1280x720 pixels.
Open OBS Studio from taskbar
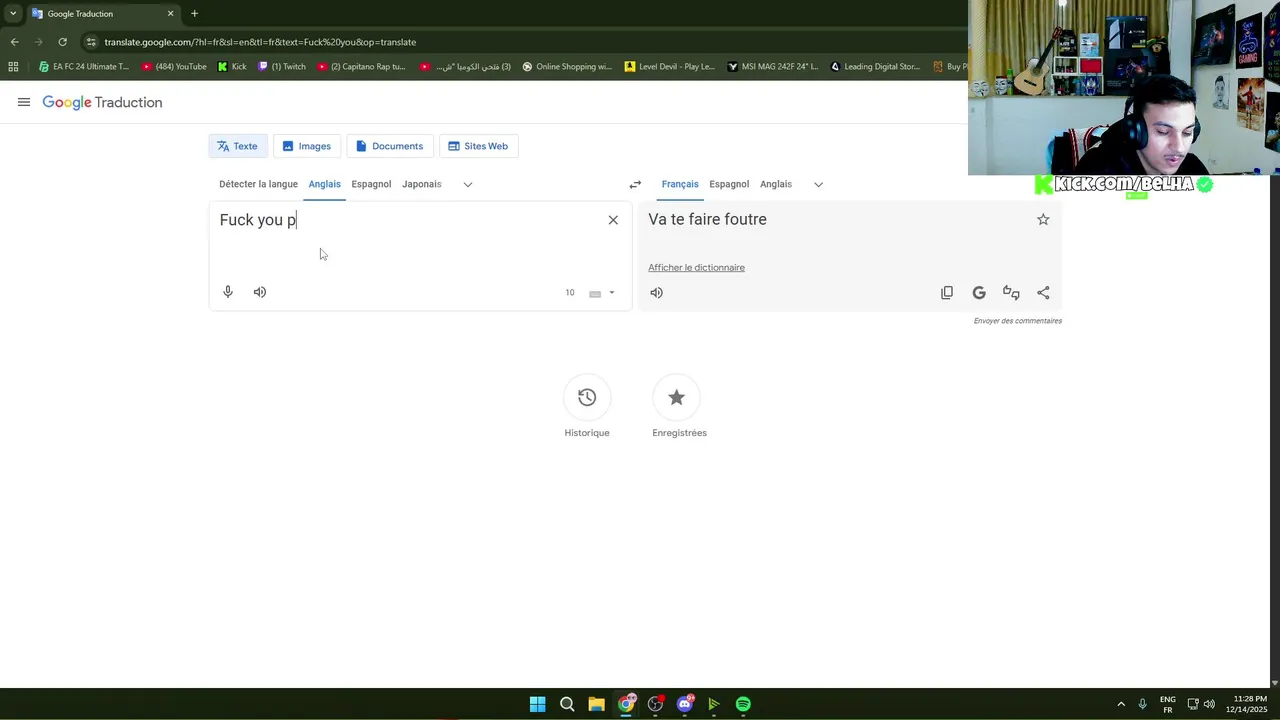click(x=655, y=704)
